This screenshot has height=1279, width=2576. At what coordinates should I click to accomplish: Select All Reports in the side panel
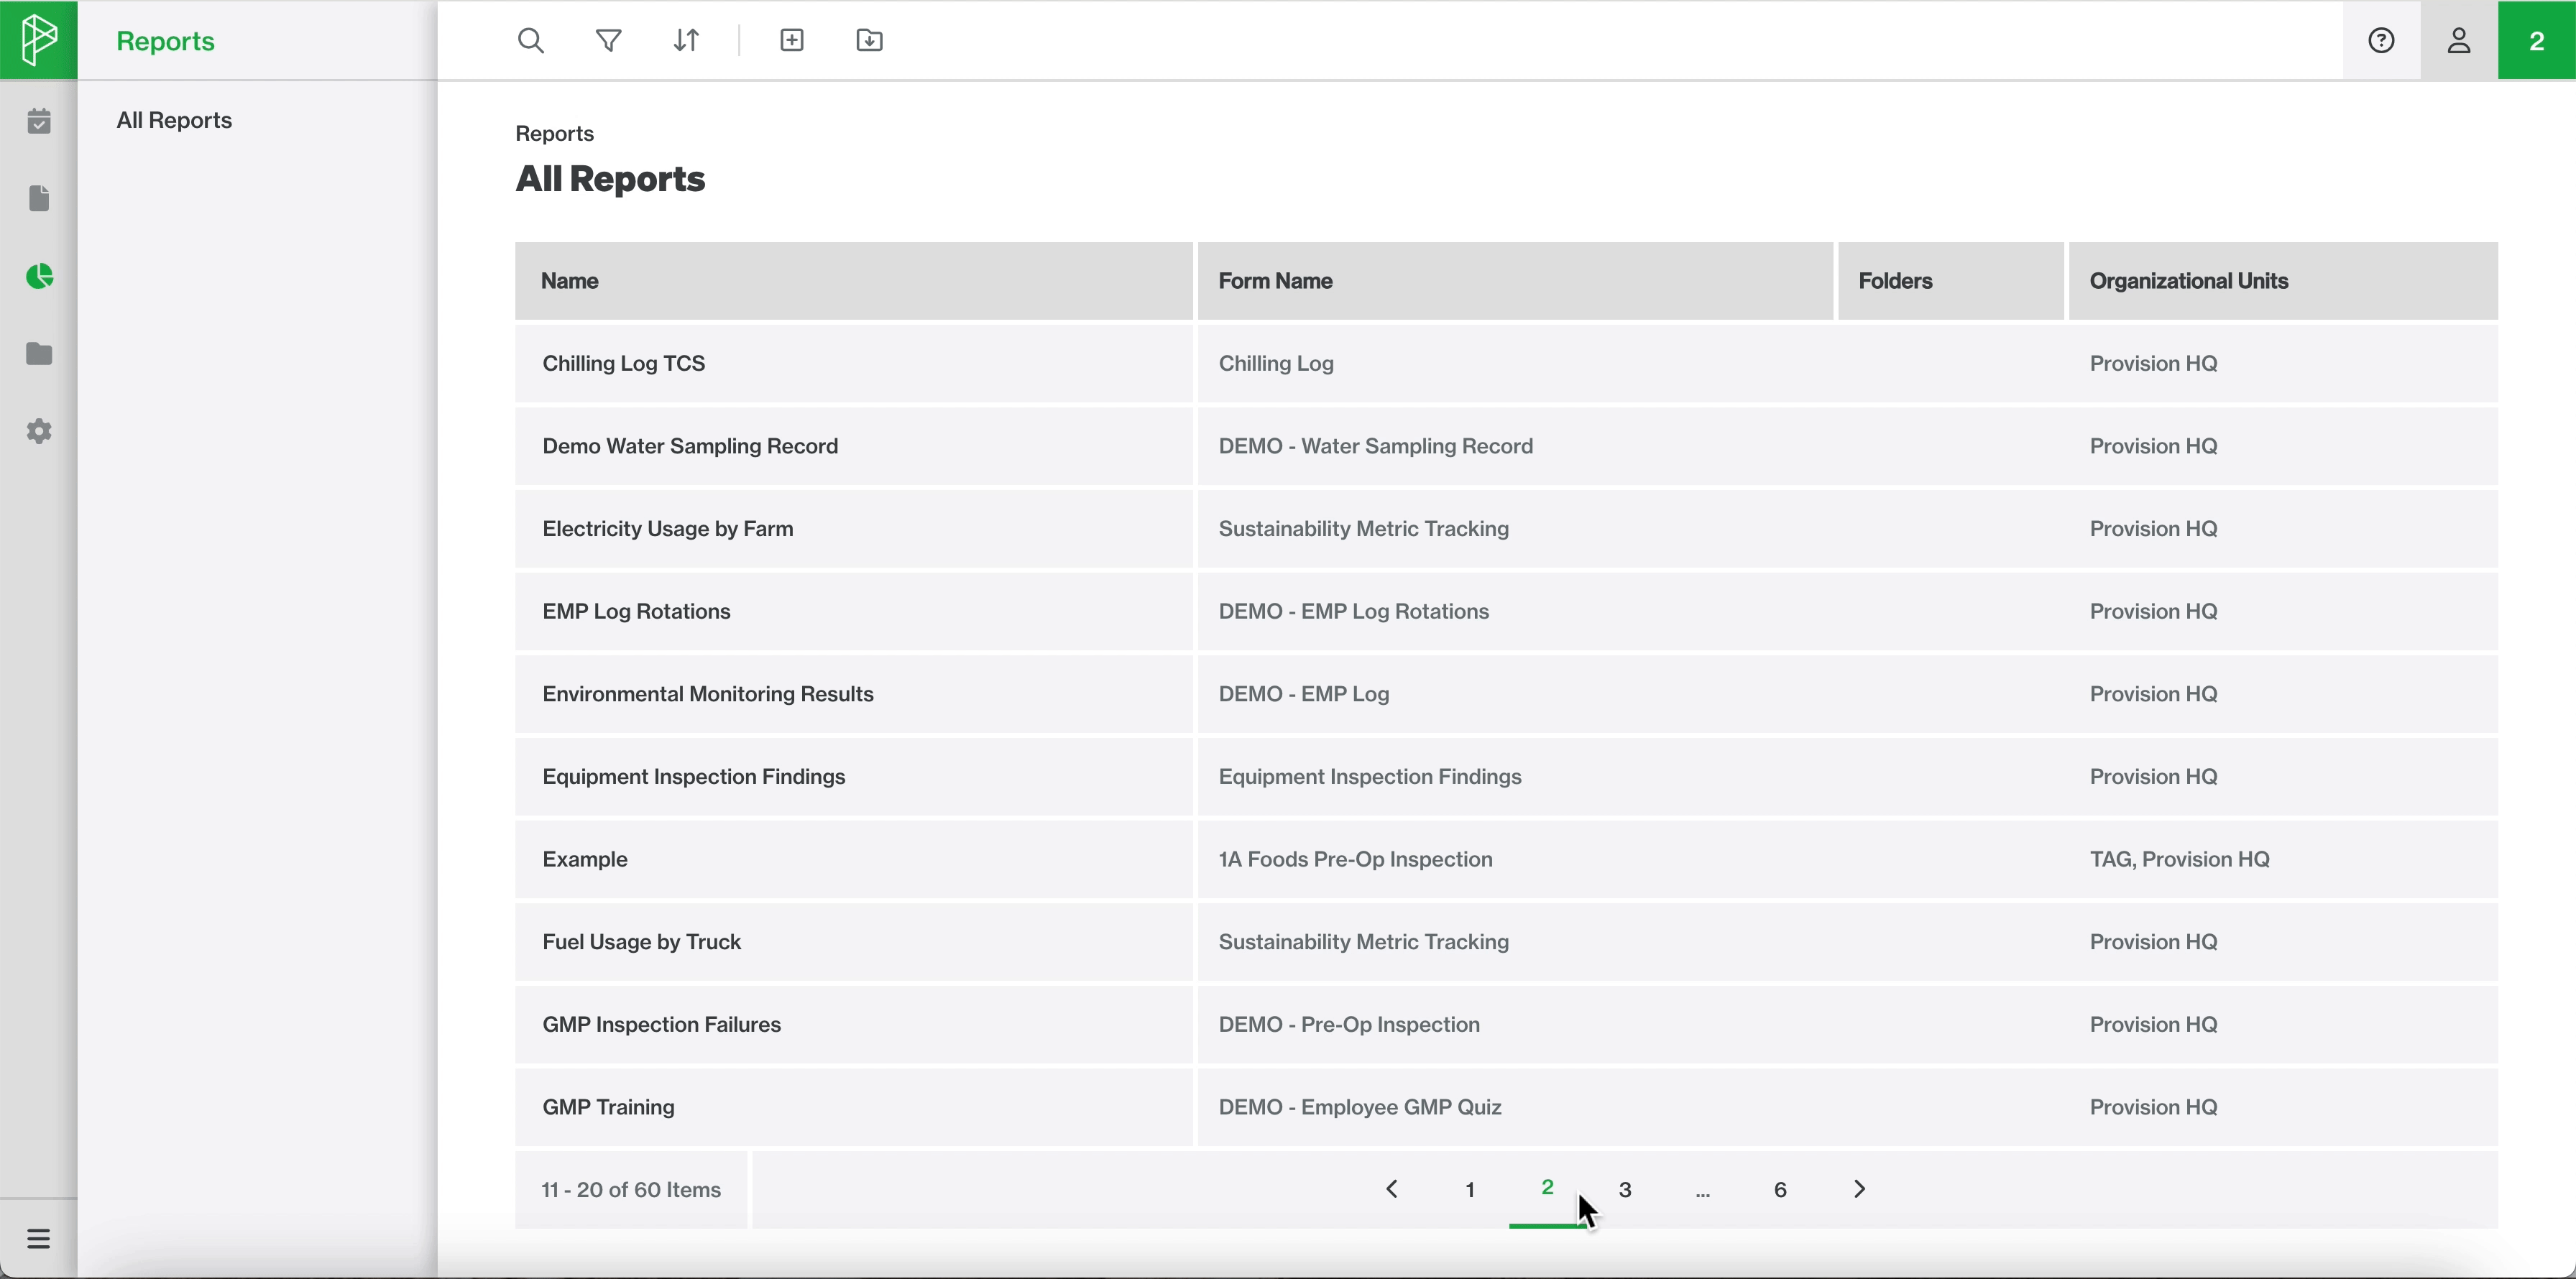174,120
